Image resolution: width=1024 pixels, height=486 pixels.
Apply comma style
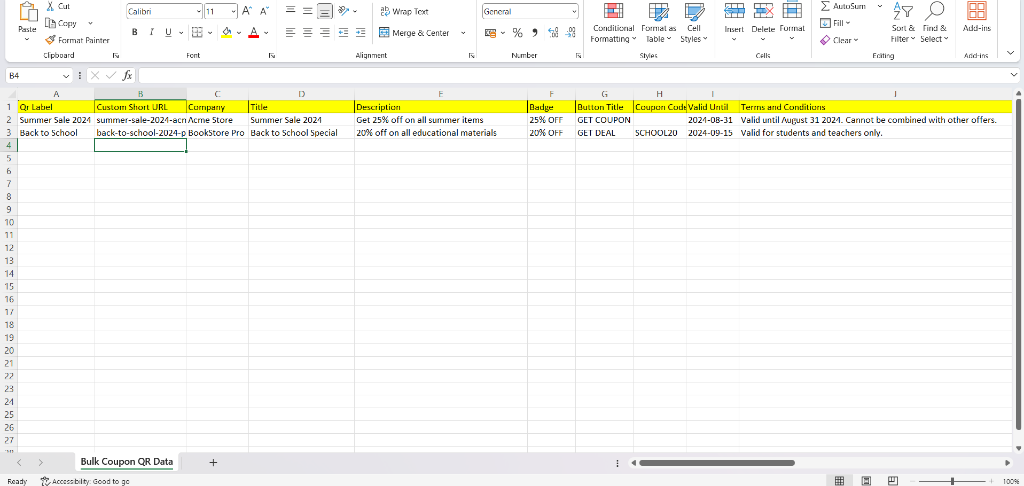[x=535, y=33]
